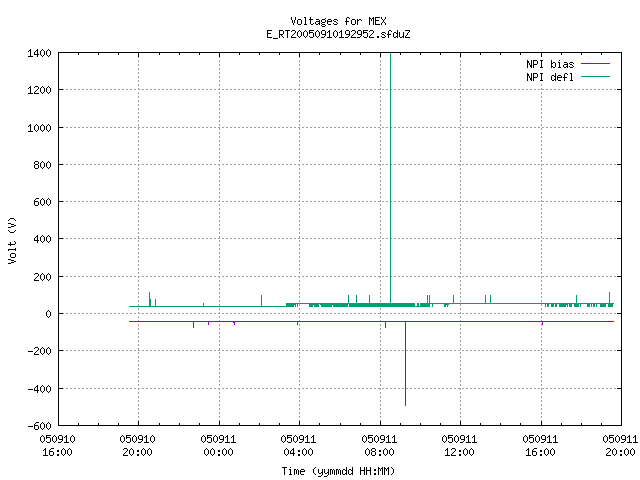Click the '050911 00:00' x-axis tick label
The height and width of the screenshot is (480, 640).
(x=218, y=445)
